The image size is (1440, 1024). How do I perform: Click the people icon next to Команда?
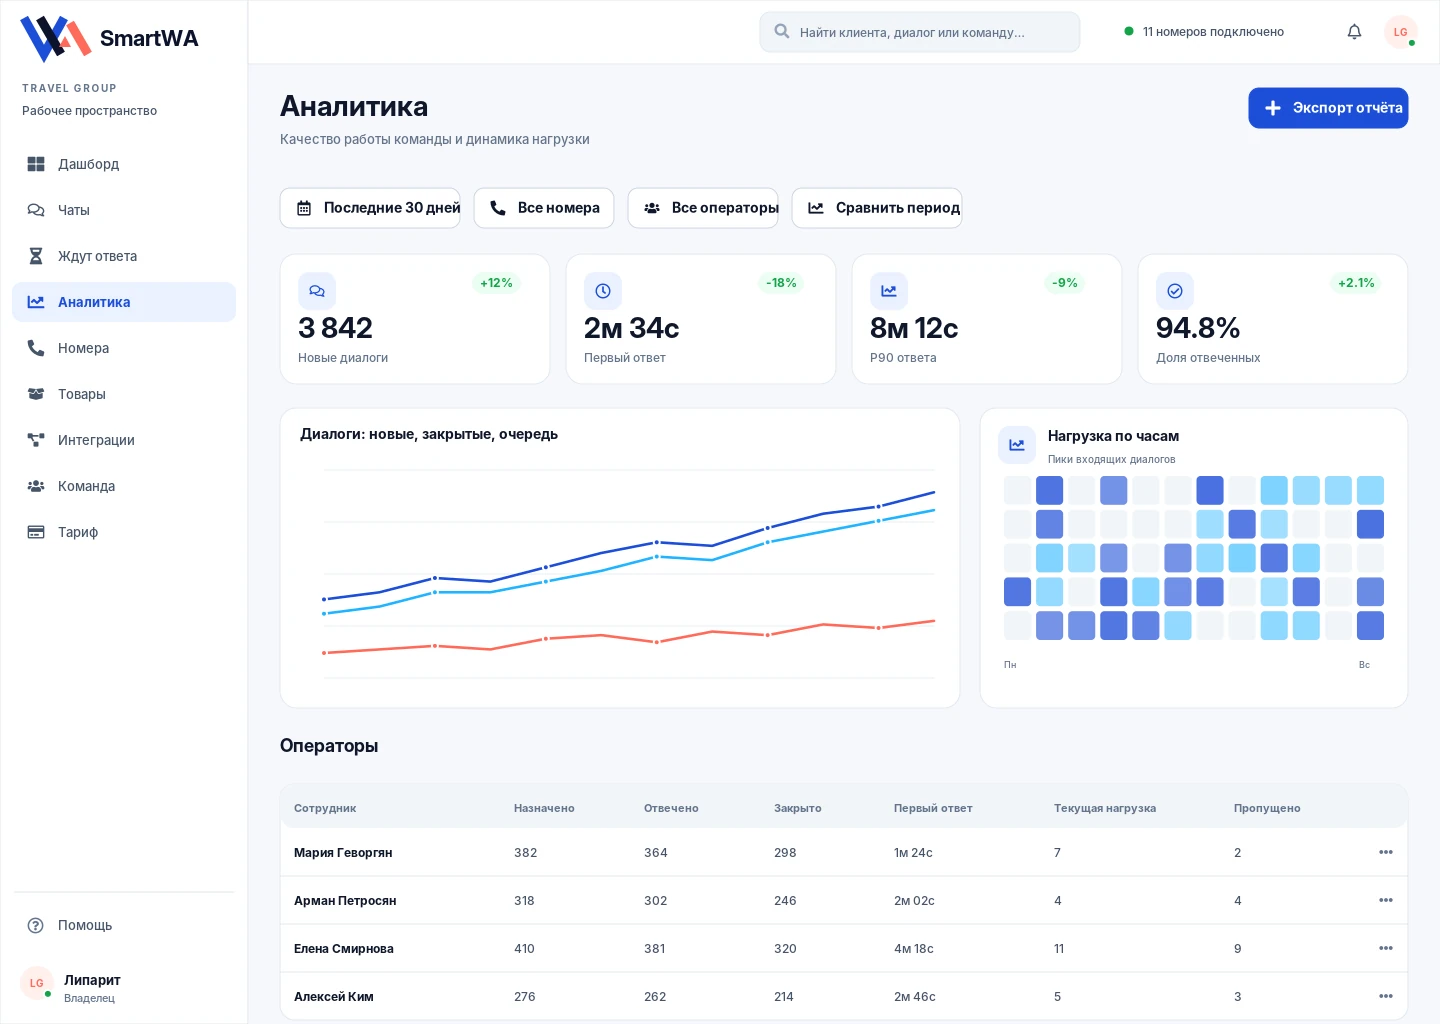(36, 486)
